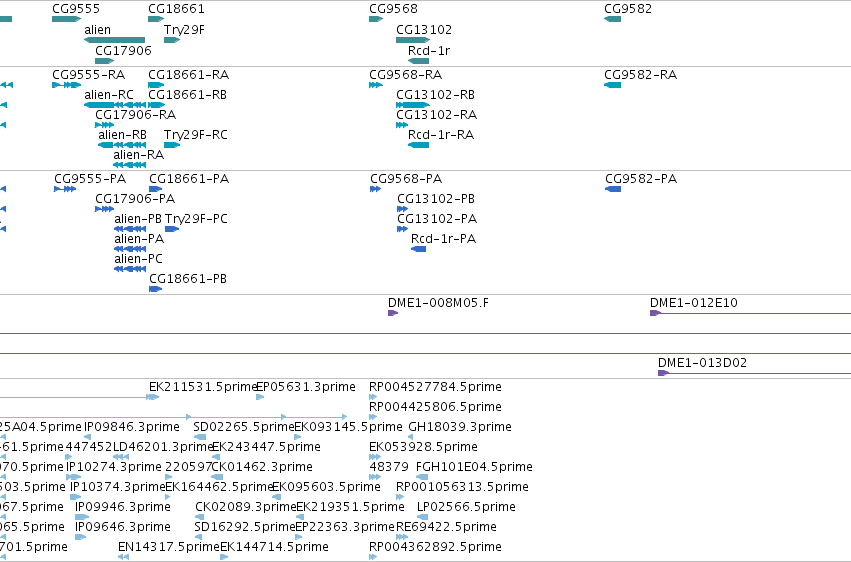Click the DME1-012E10 feature label
851x562 pixels.
tap(694, 303)
